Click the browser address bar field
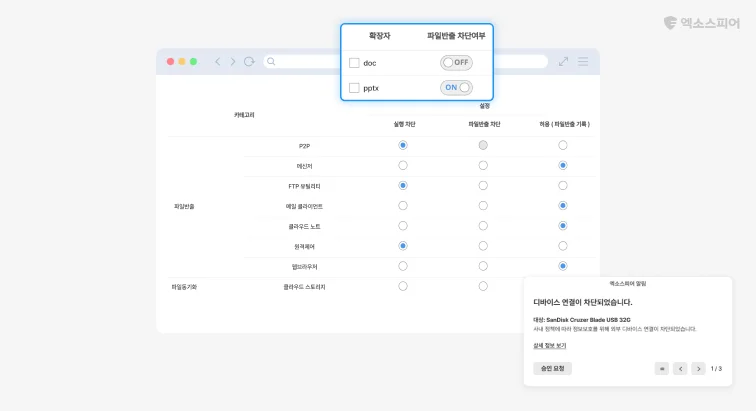 405,61
